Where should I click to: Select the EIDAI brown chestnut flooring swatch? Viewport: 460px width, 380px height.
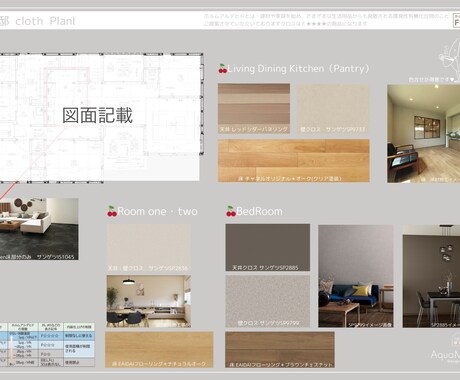tap(280, 350)
